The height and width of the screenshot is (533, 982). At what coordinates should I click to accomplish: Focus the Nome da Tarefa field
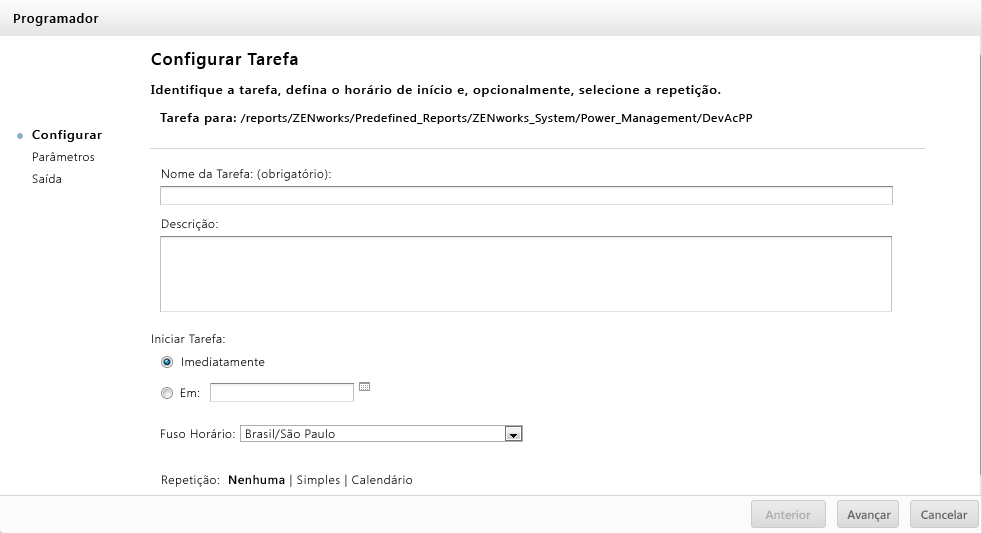point(526,195)
